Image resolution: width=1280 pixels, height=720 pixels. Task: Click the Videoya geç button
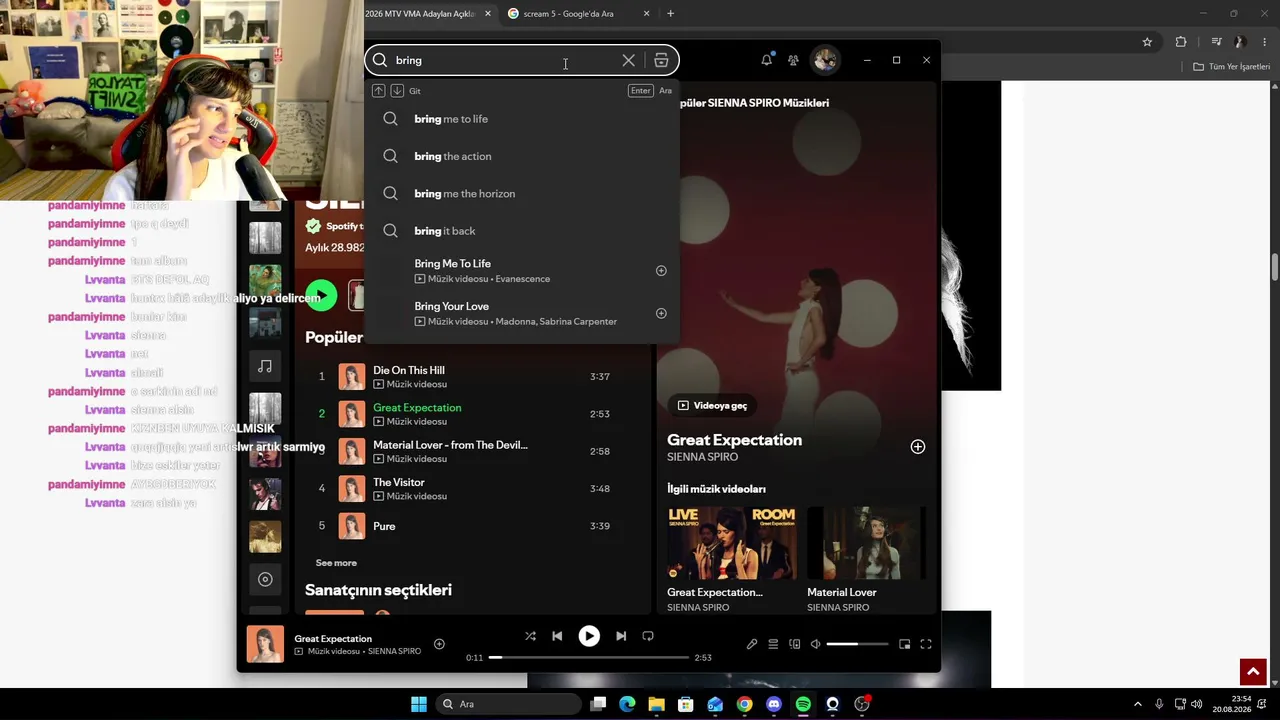pos(712,405)
